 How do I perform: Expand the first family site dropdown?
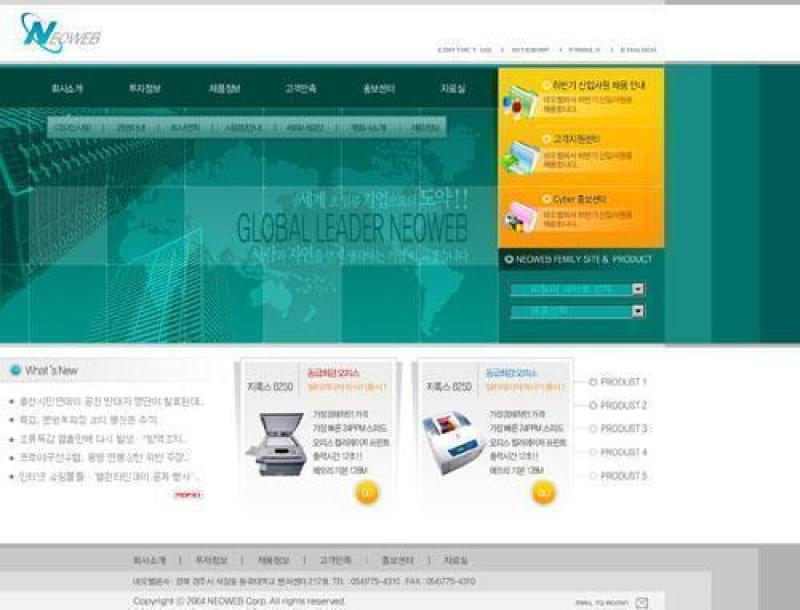pos(637,289)
